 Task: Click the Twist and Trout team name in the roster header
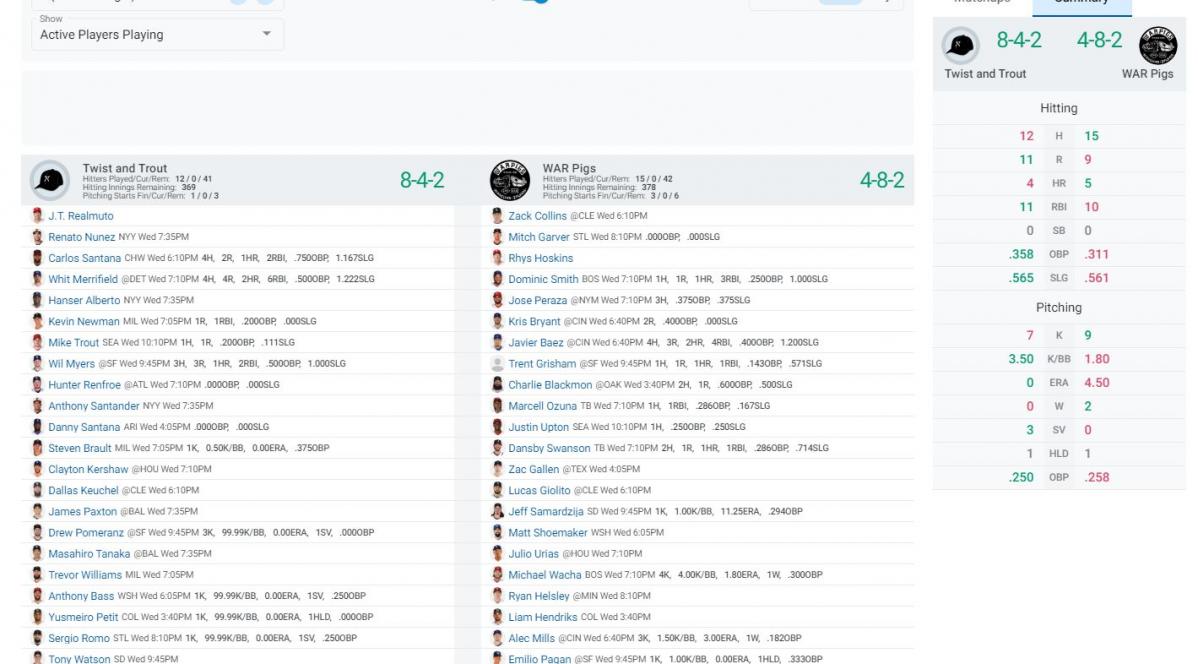(x=125, y=168)
